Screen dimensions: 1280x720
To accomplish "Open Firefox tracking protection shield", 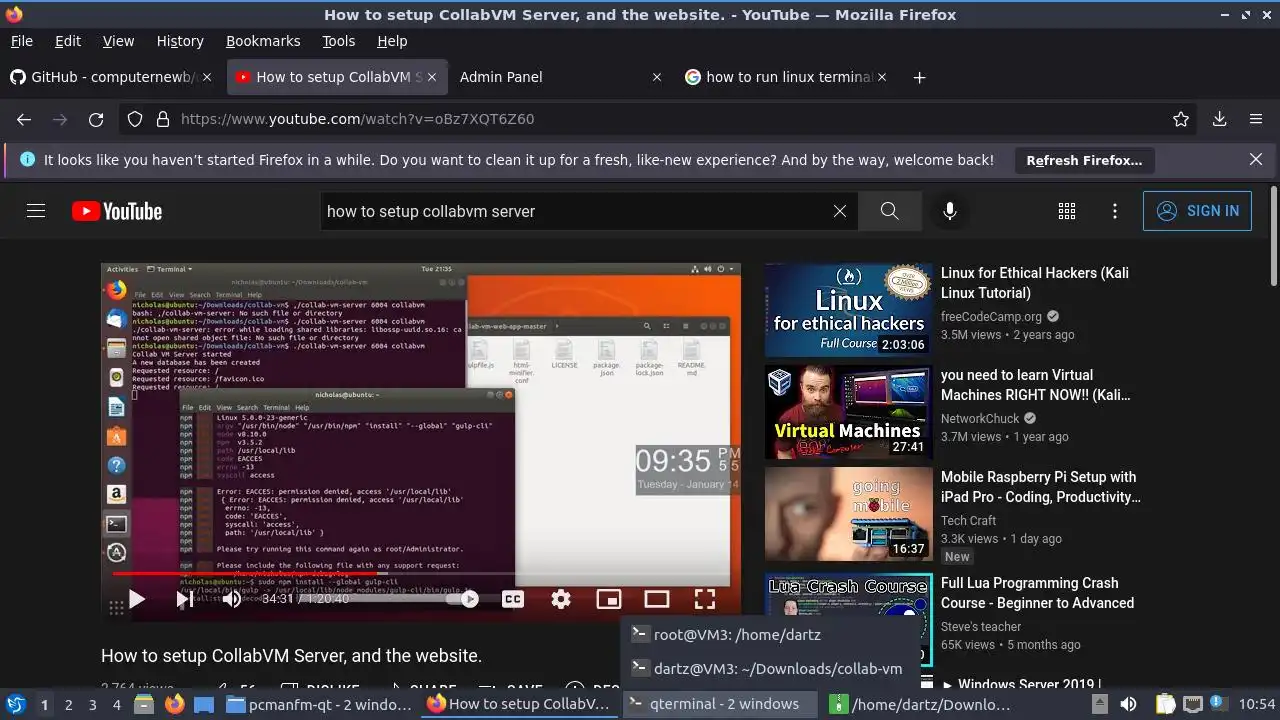I will 135,119.
